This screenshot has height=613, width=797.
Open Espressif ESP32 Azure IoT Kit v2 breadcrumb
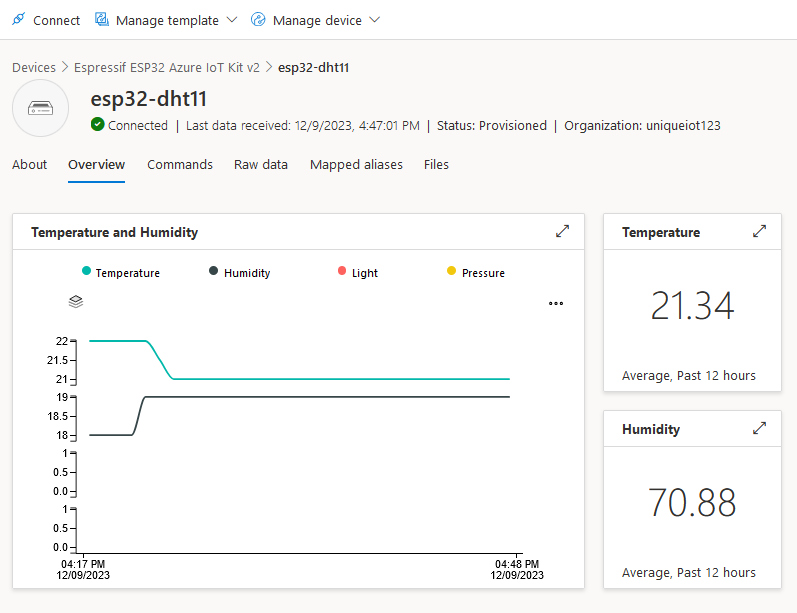(167, 67)
